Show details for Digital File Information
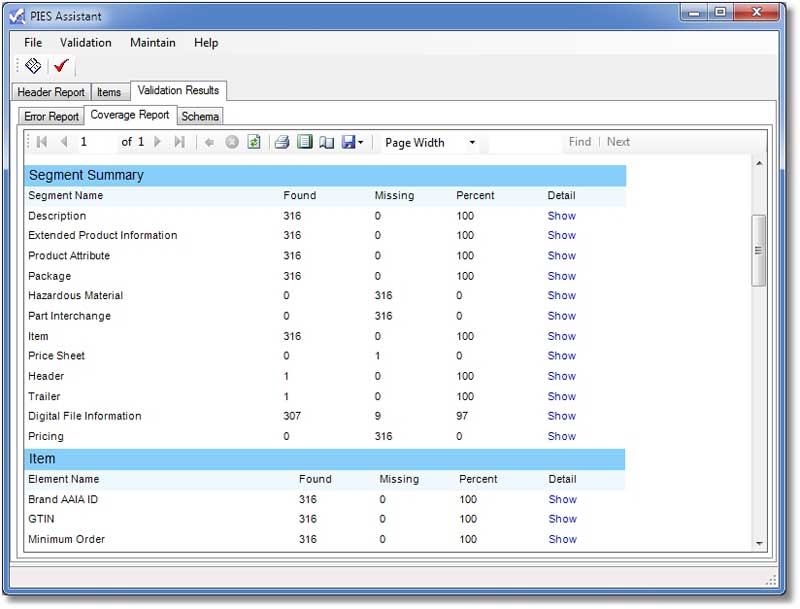The width and height of the screenshot is (800, 609). coord(561,416)
